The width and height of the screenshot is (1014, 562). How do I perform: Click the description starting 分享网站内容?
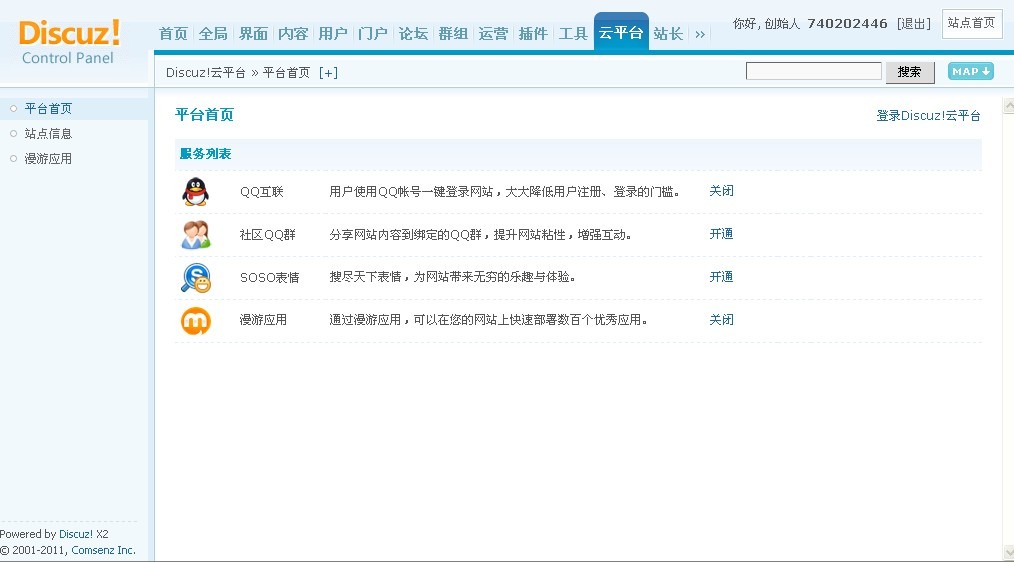[x=480, y=235]
